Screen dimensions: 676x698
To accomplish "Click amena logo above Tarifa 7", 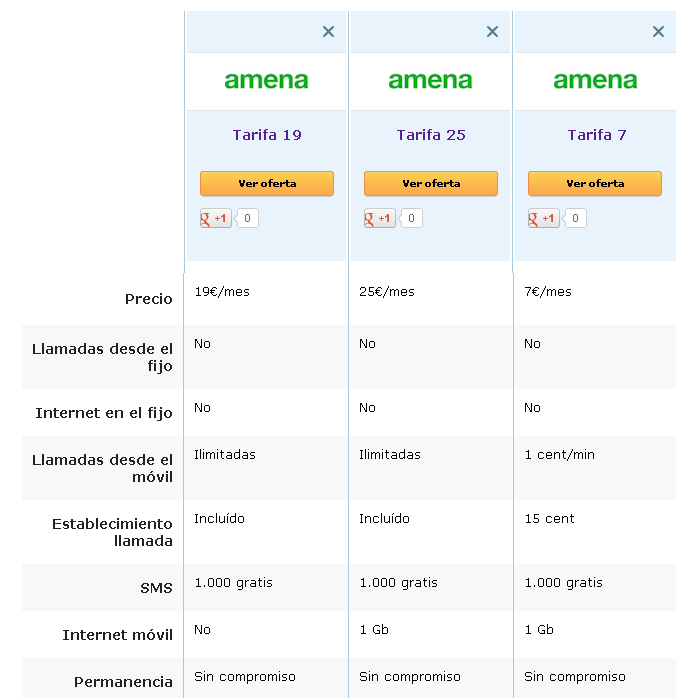I will point(595,80).
